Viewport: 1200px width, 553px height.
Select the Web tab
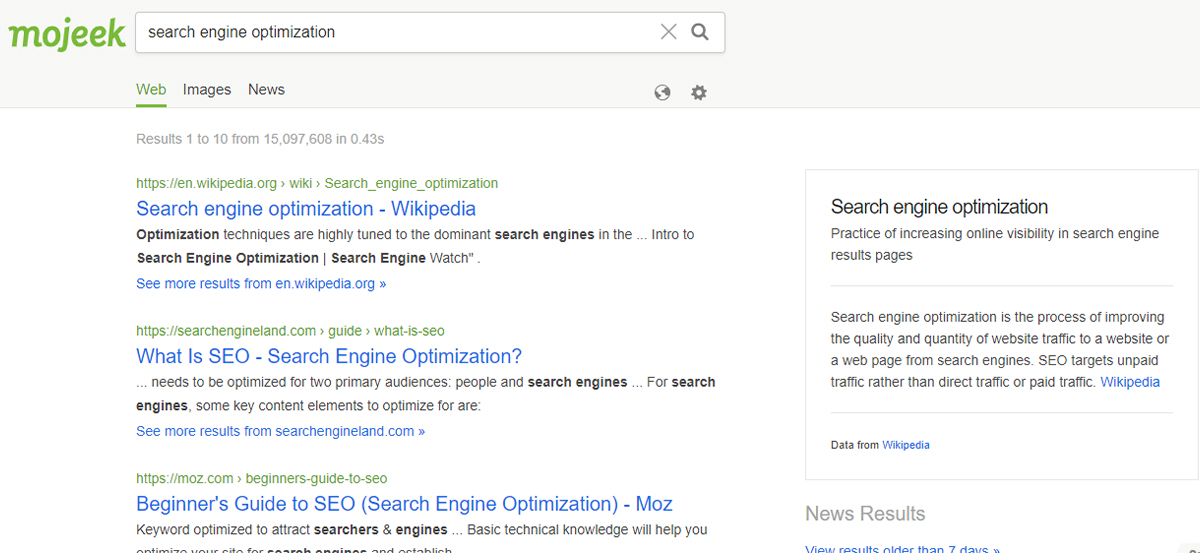click(x=151, y=90)
